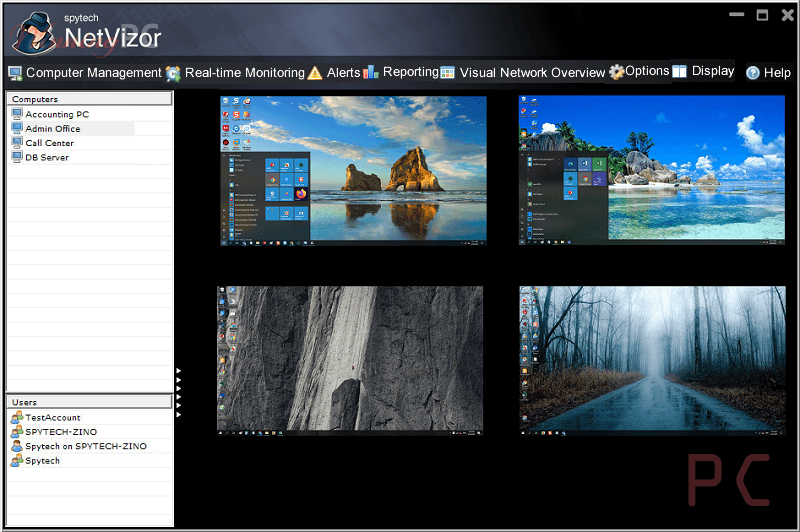
Task: Click the Computer Management monitor icon
Action: click(15, 73)
